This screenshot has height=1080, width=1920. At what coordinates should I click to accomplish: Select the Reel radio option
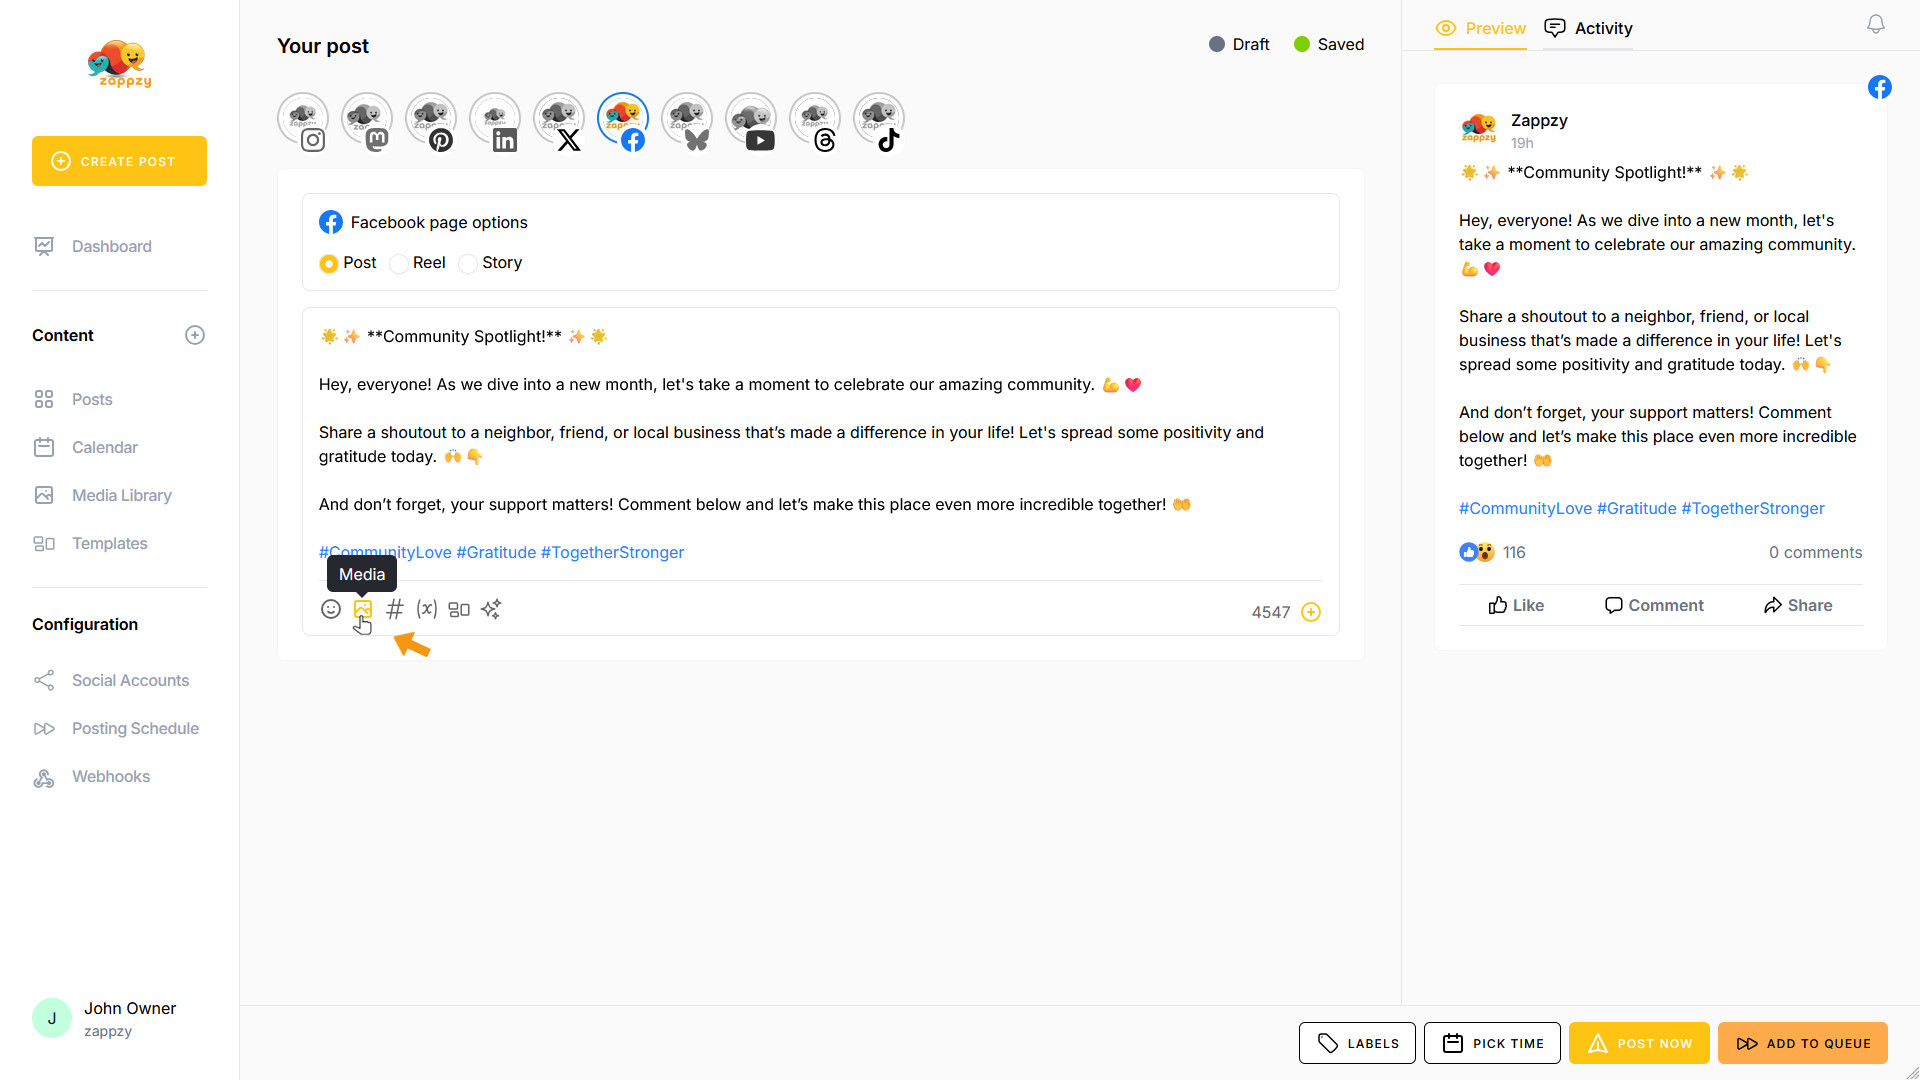point(399,264)
